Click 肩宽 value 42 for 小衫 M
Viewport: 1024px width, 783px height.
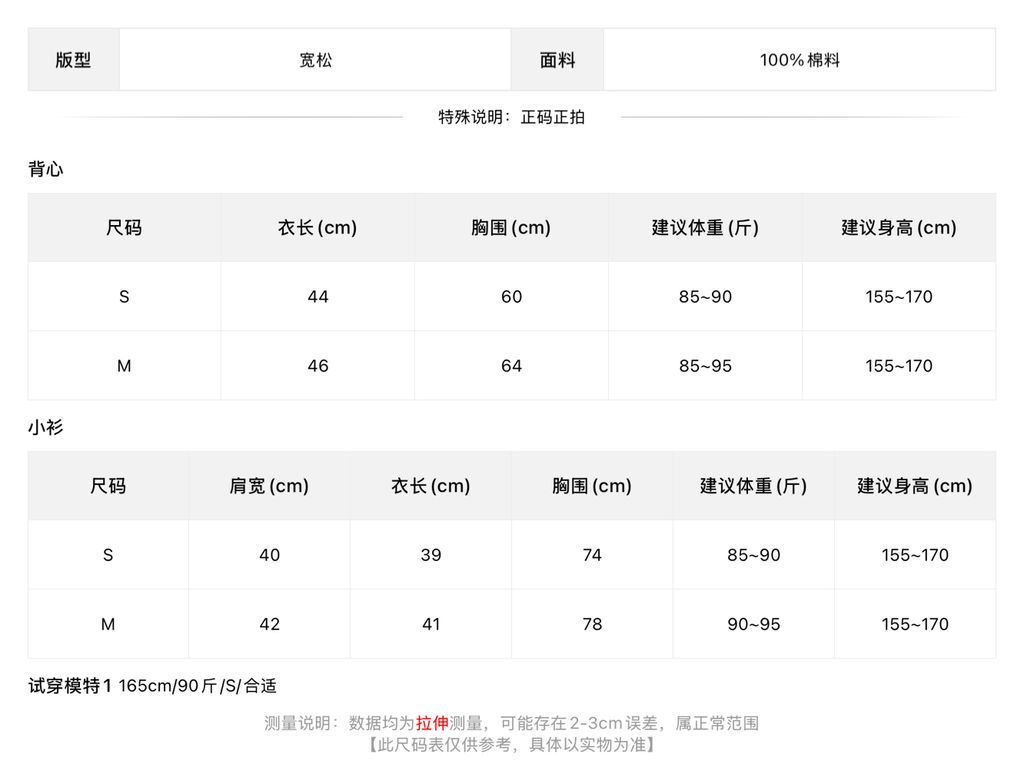click(269, 624)
